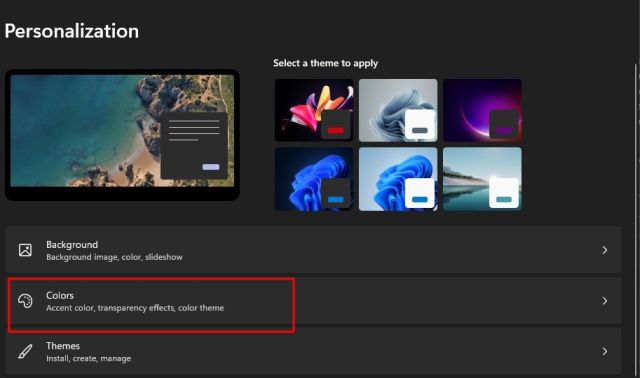The height and width of the screenshot is (378, 640).
Task: Apply the light blue bloom theme
Action: pos(398,179)
